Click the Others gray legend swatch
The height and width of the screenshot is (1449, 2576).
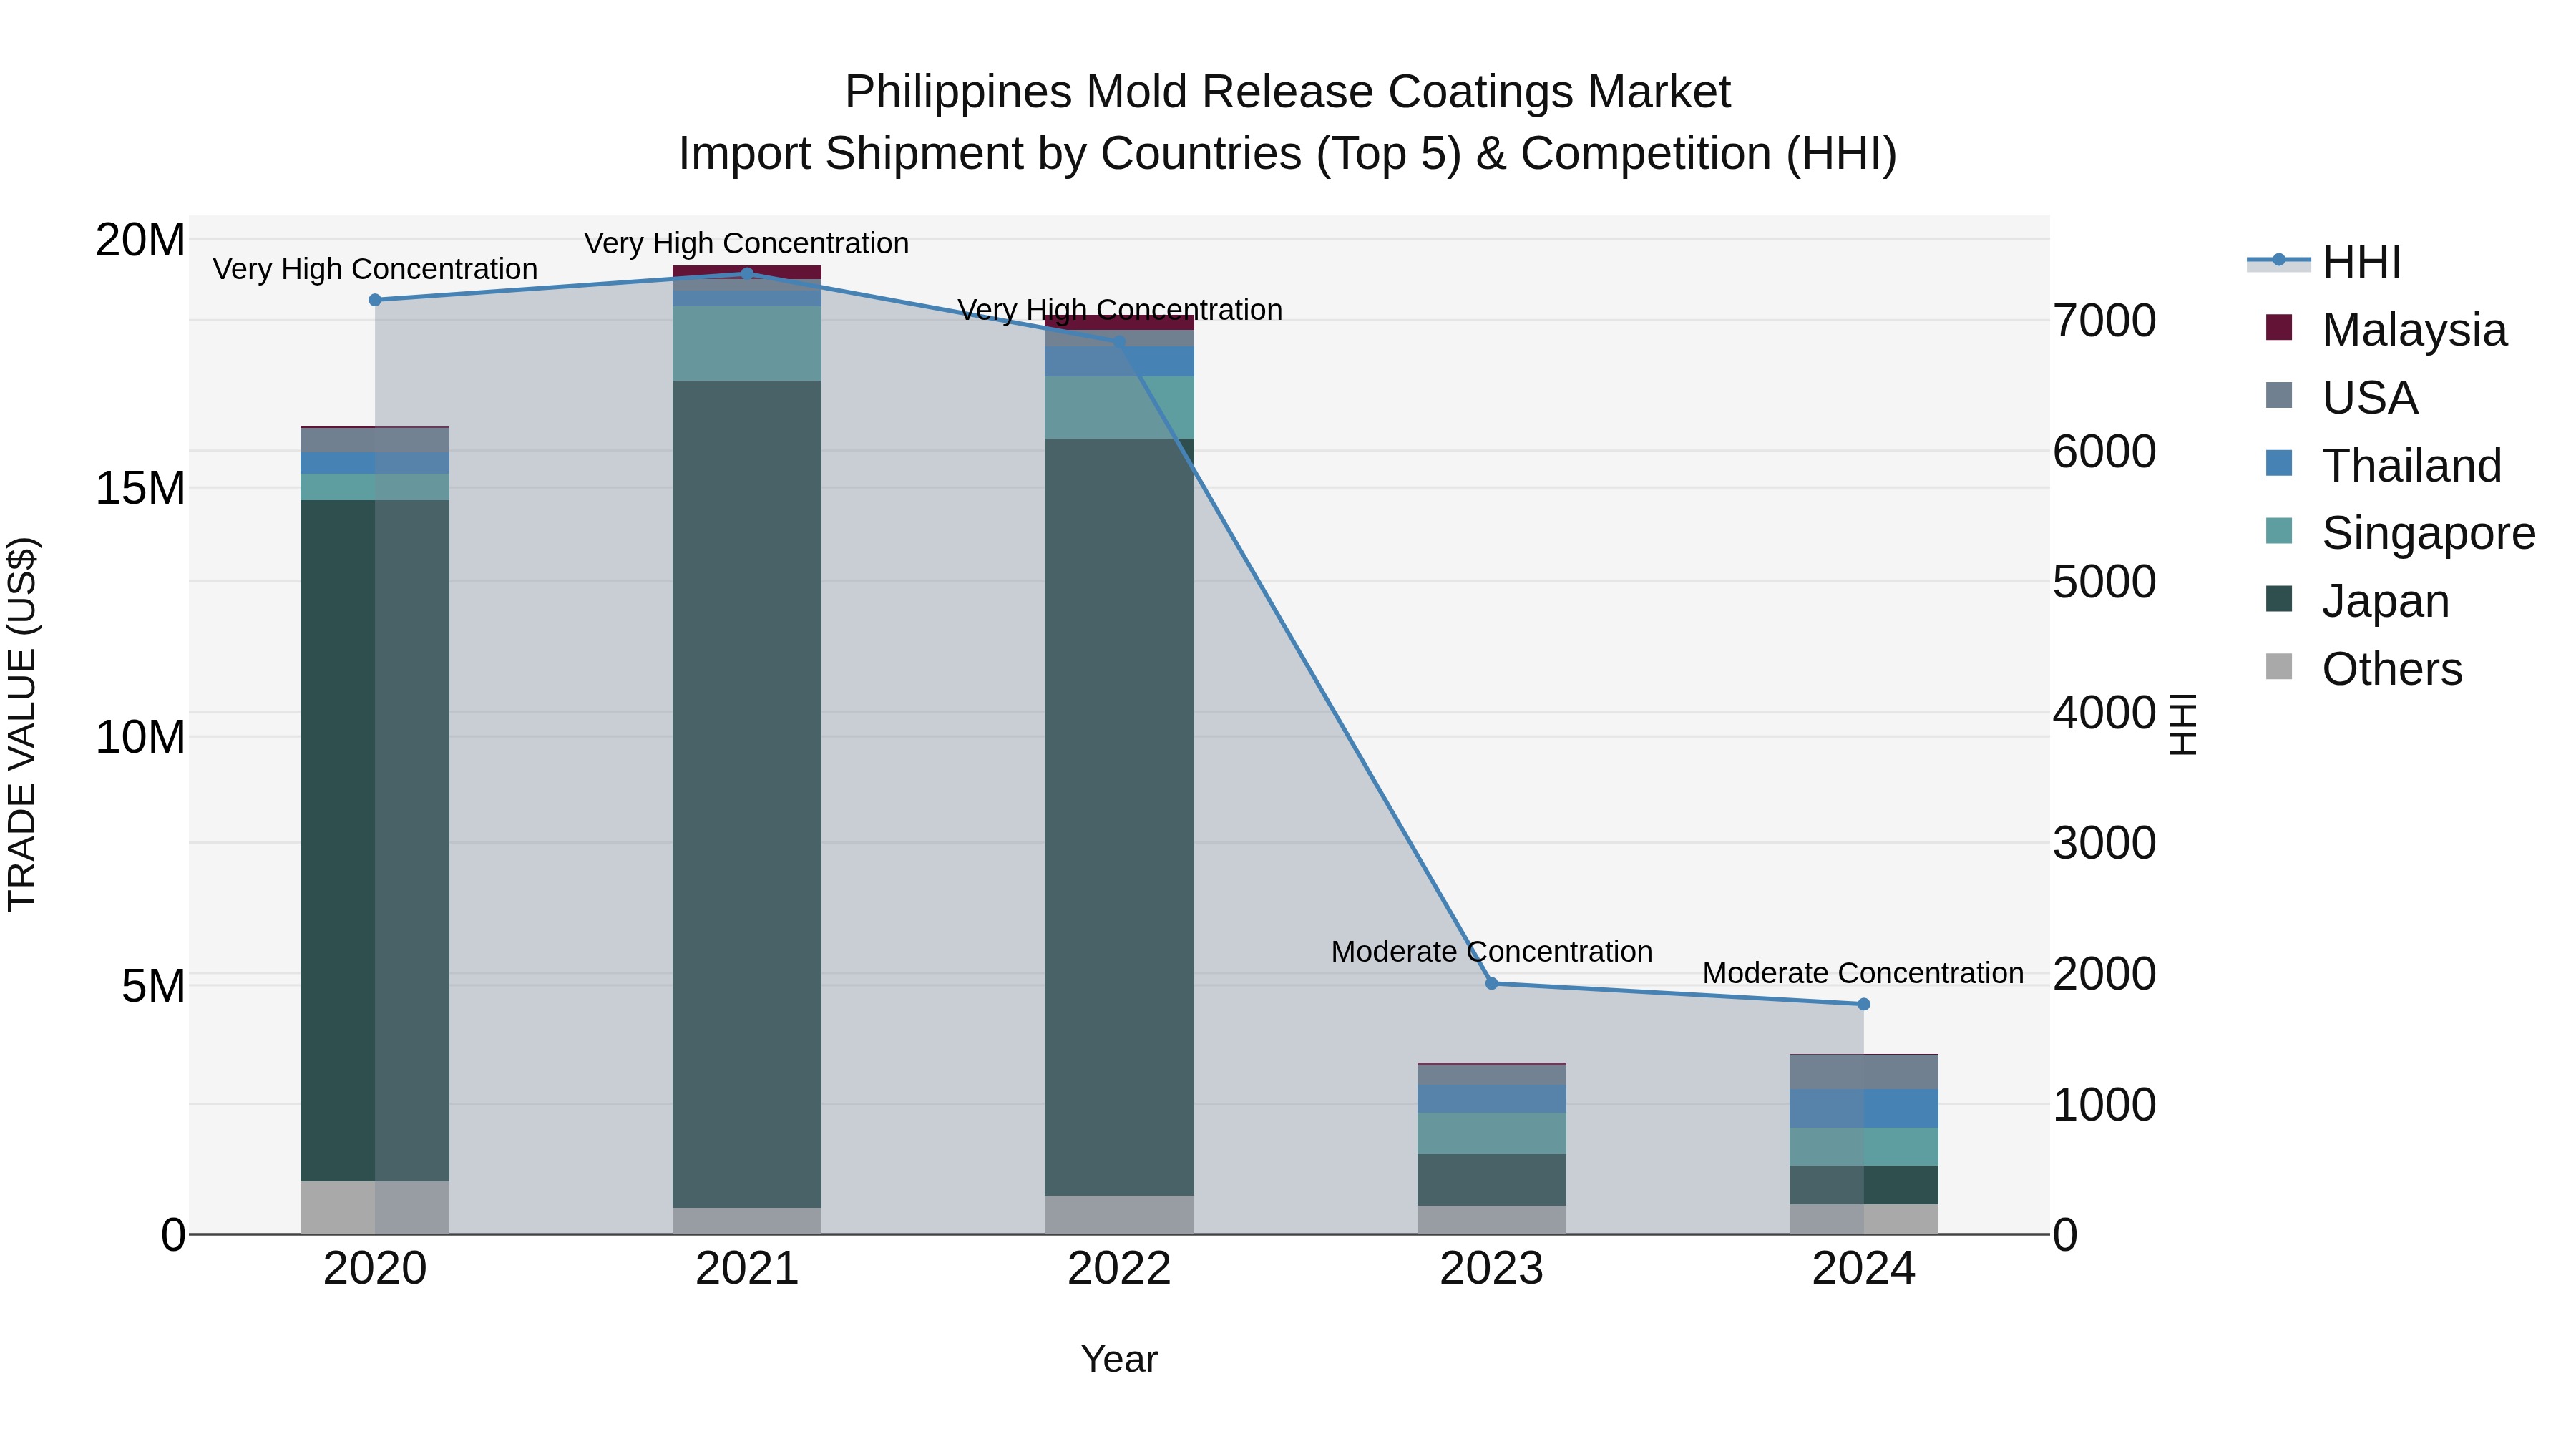[2278, 667]
